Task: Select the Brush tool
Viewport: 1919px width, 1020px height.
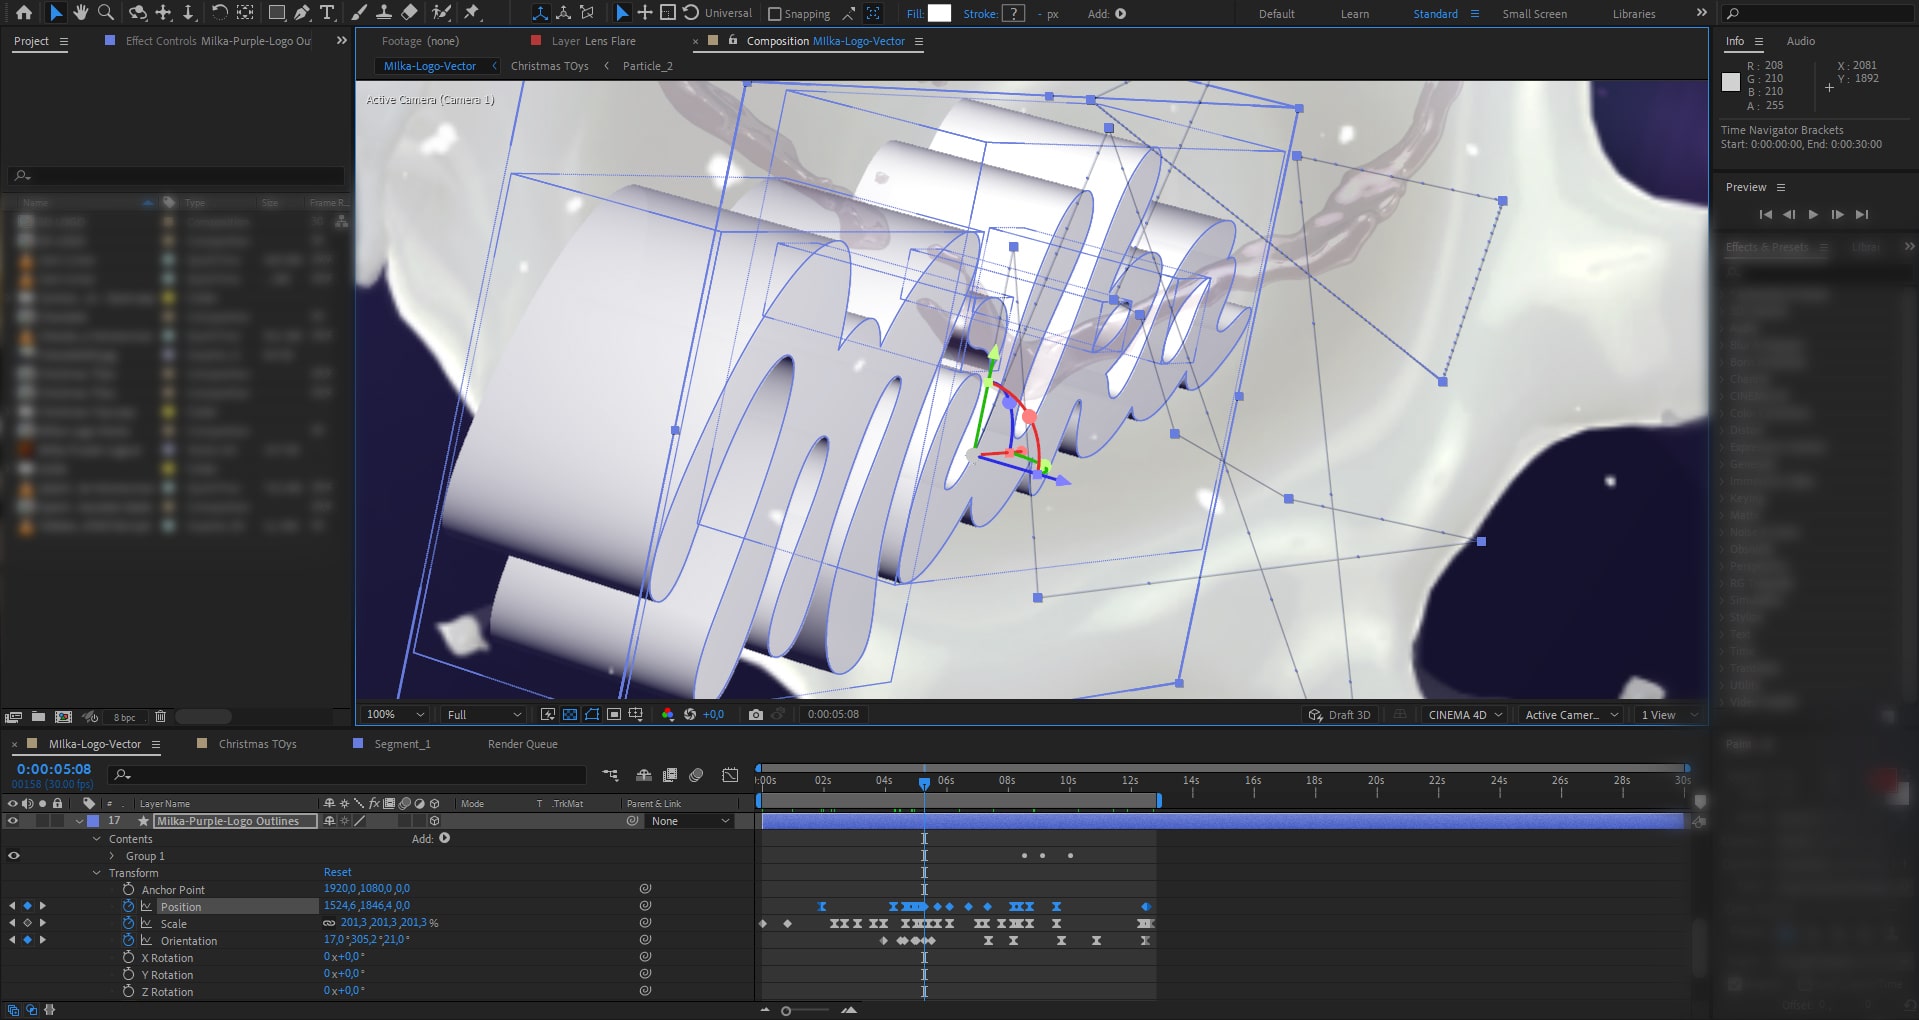Action: [x=359, y=13]
